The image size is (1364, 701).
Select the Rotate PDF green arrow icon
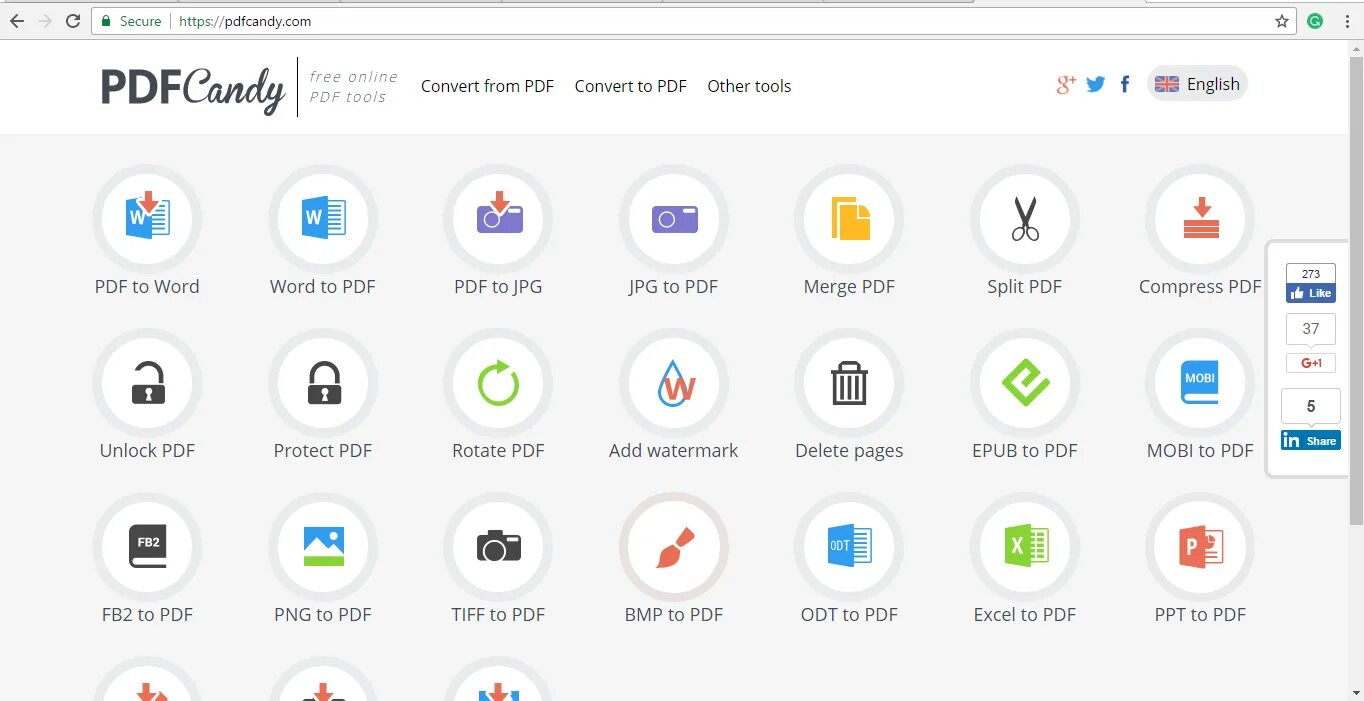498,383
